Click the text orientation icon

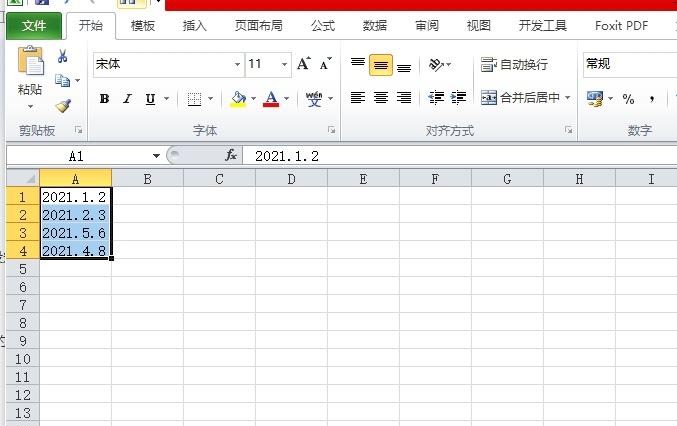(x=439, y=65)
